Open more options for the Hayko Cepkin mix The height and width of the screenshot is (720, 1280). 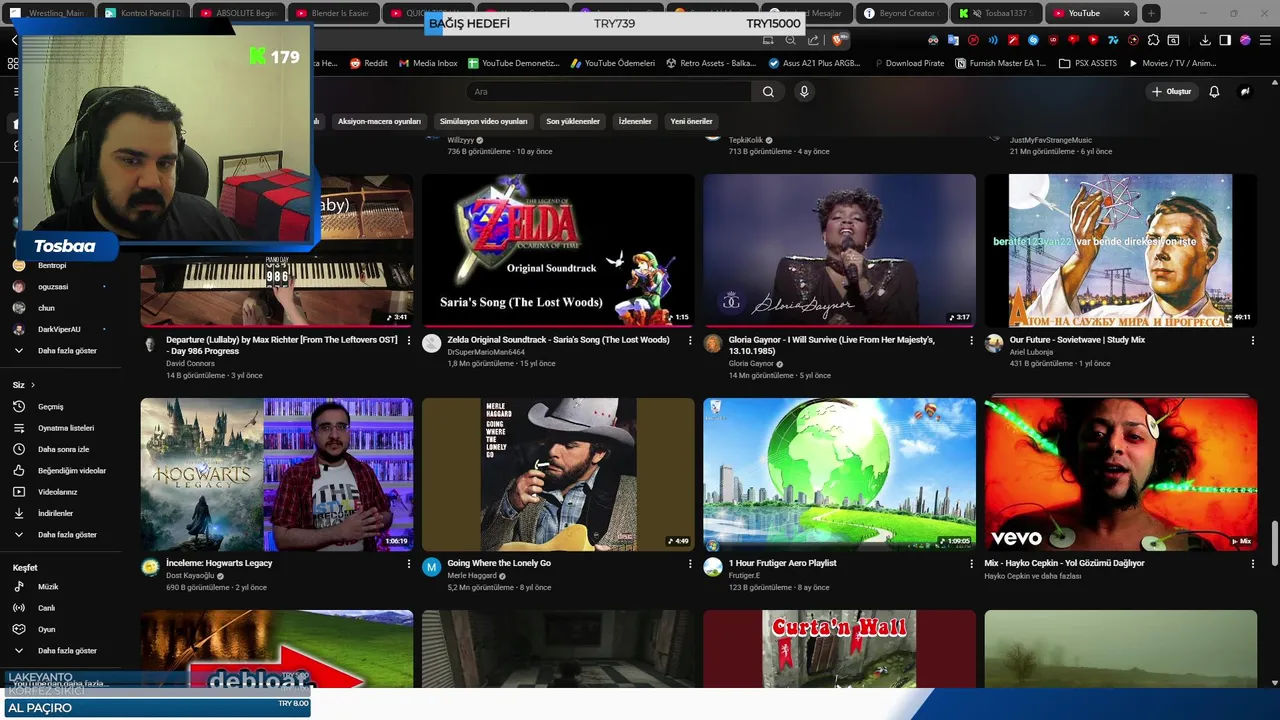click(x=1252, y=563)
